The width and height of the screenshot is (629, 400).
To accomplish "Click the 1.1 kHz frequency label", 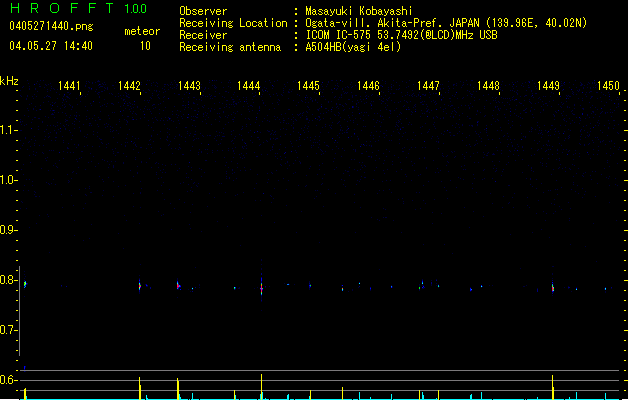I will tap(8, 130).
